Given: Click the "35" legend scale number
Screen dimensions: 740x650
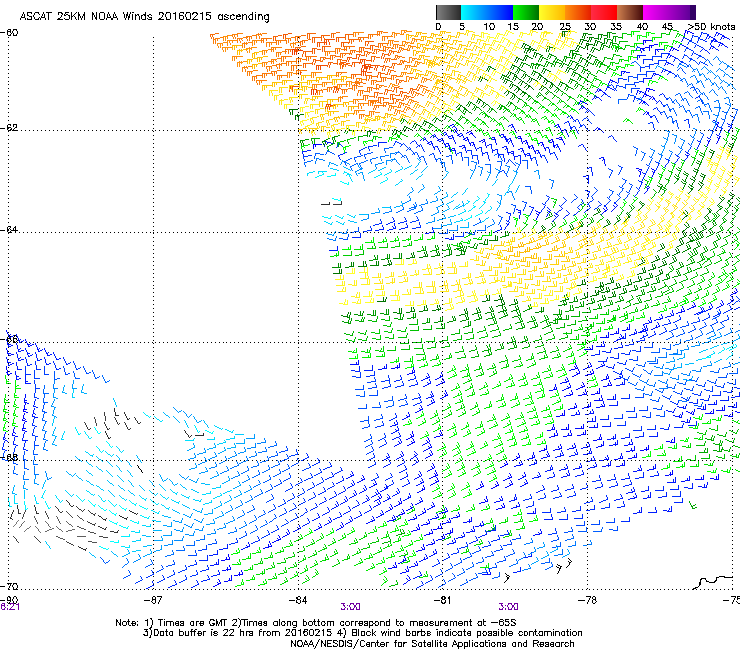Looking at the screenshot, I should (x=616, y=26).
